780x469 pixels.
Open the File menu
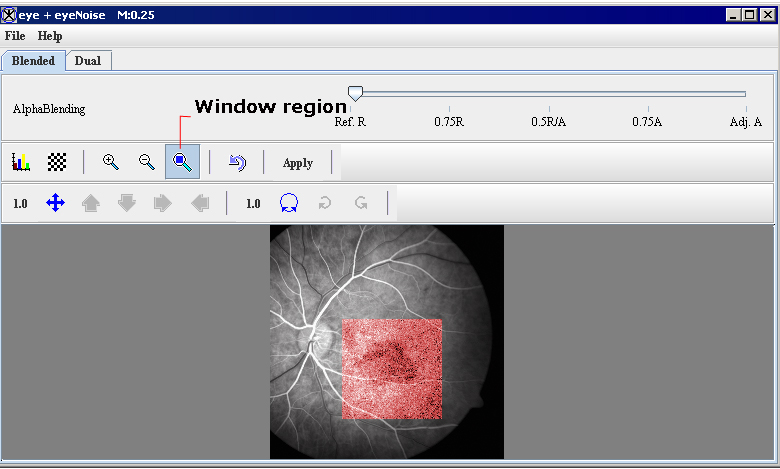click(x=15, y=36)
